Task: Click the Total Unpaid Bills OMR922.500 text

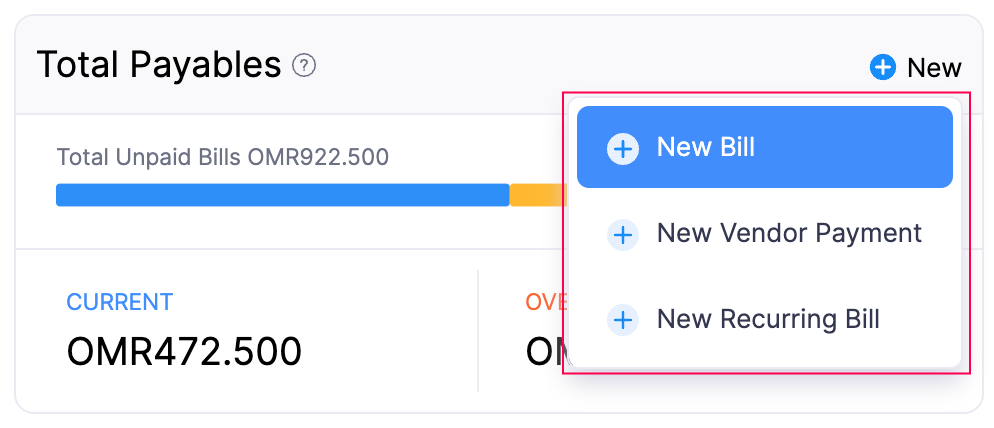Action: pos(222,157)
